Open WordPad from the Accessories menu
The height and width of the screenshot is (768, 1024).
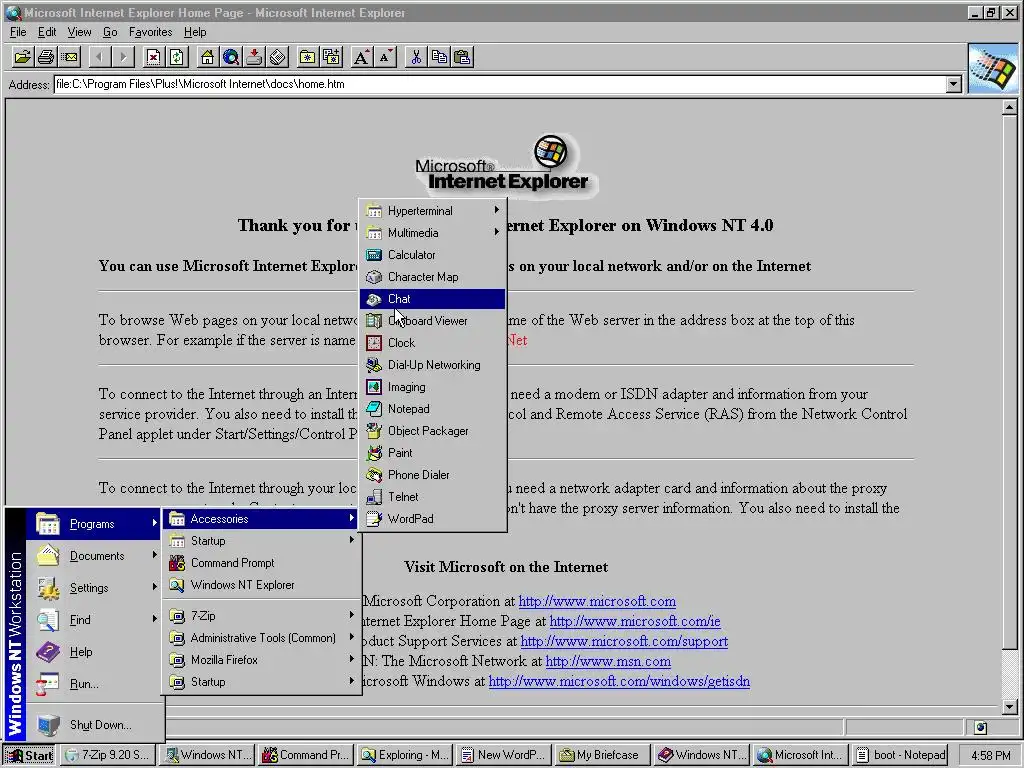432,519
